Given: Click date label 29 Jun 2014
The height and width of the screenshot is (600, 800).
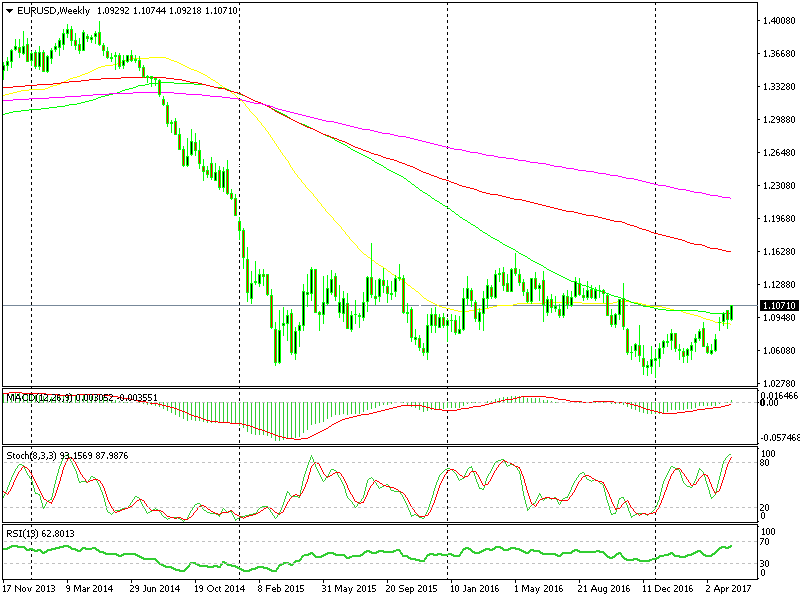Looking at the screenshot, I should (155, 589).
